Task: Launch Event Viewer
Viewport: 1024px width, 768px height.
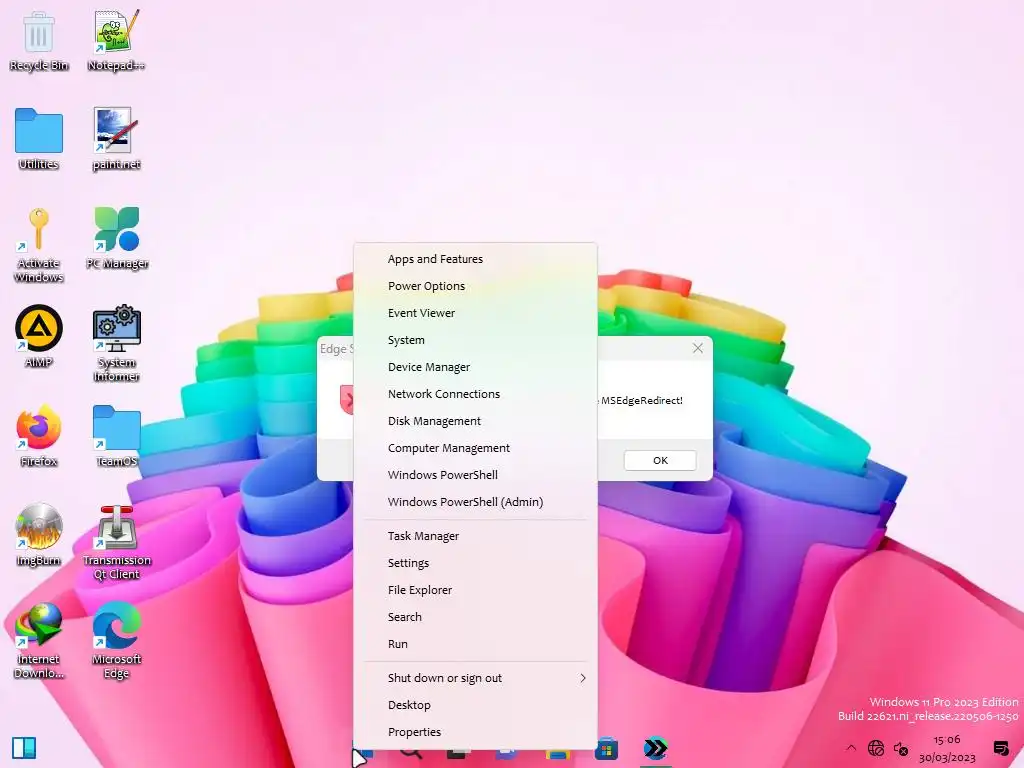Action: 475,313
